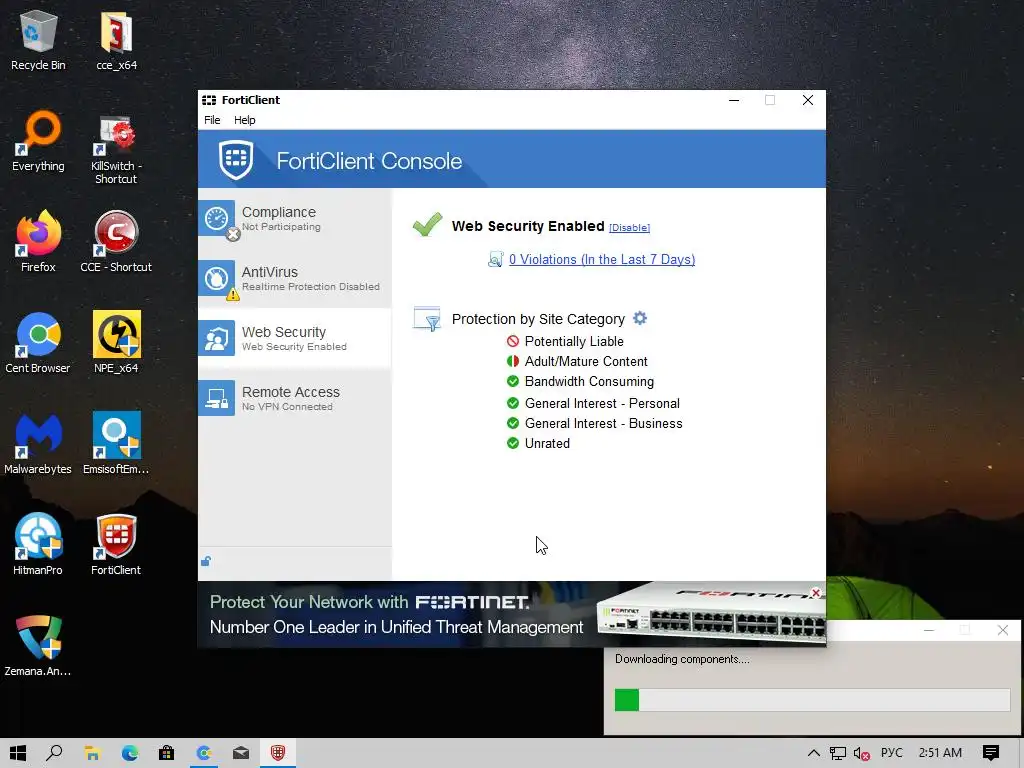Select the KillSwitch shortcut icon

point(116,148)
